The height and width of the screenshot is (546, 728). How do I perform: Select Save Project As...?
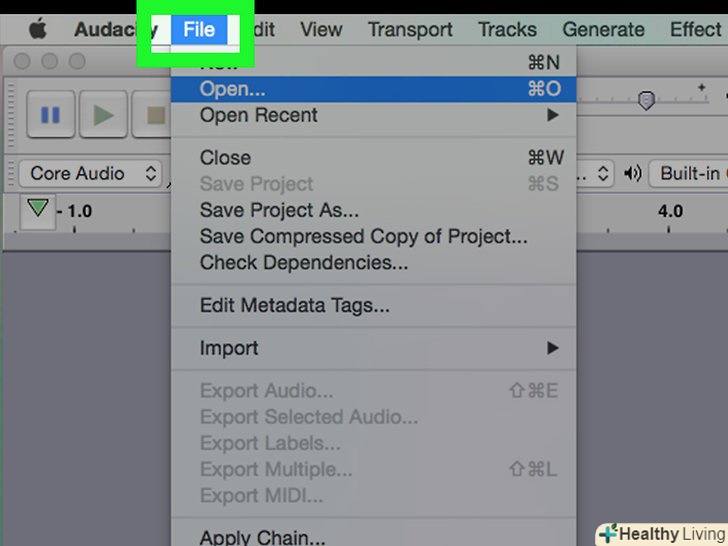pos(279,211)
